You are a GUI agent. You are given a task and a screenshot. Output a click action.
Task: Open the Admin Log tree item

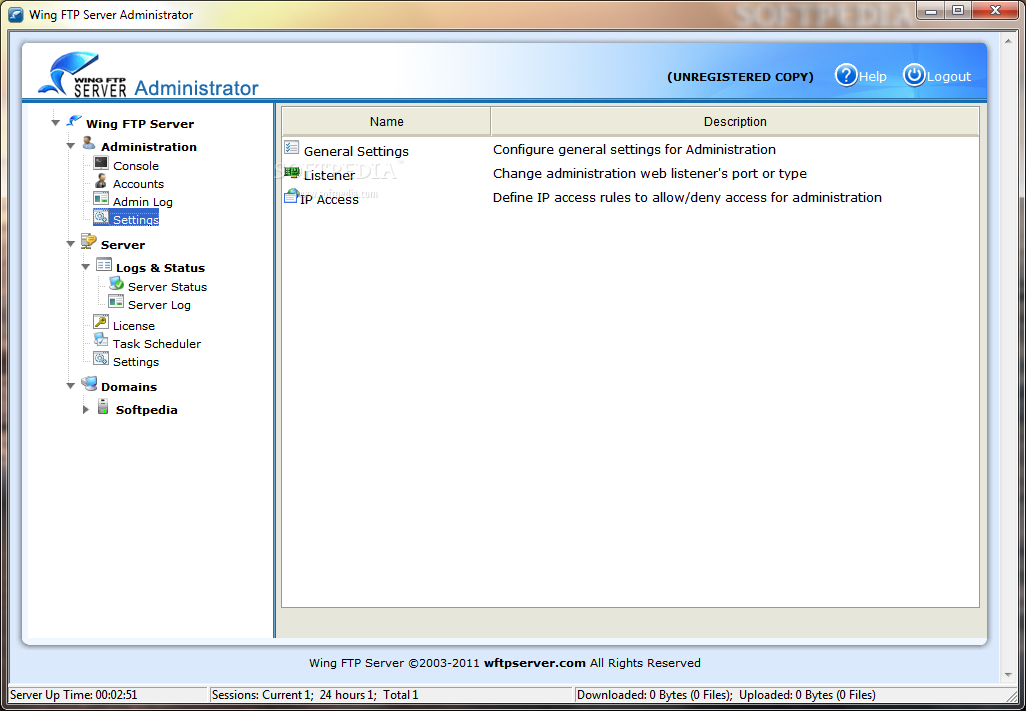(143, 202)
